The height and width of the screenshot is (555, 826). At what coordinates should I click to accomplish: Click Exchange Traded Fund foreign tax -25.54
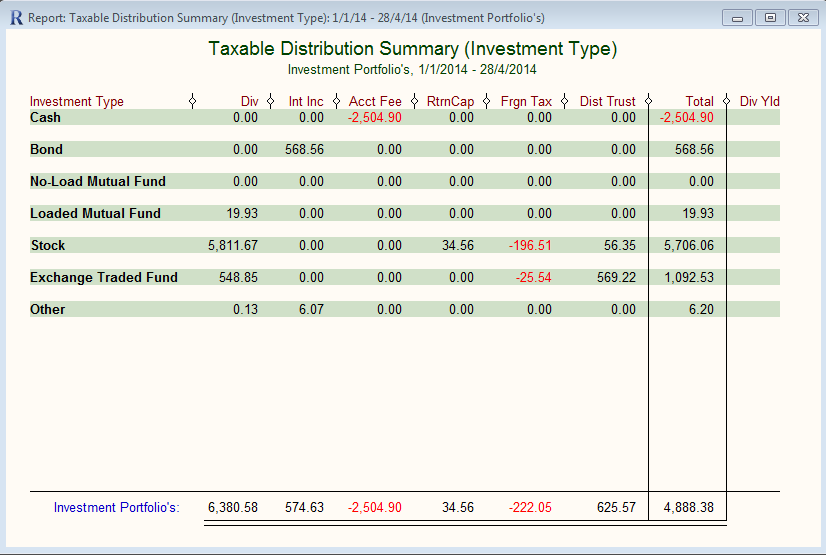pos(534,278)
